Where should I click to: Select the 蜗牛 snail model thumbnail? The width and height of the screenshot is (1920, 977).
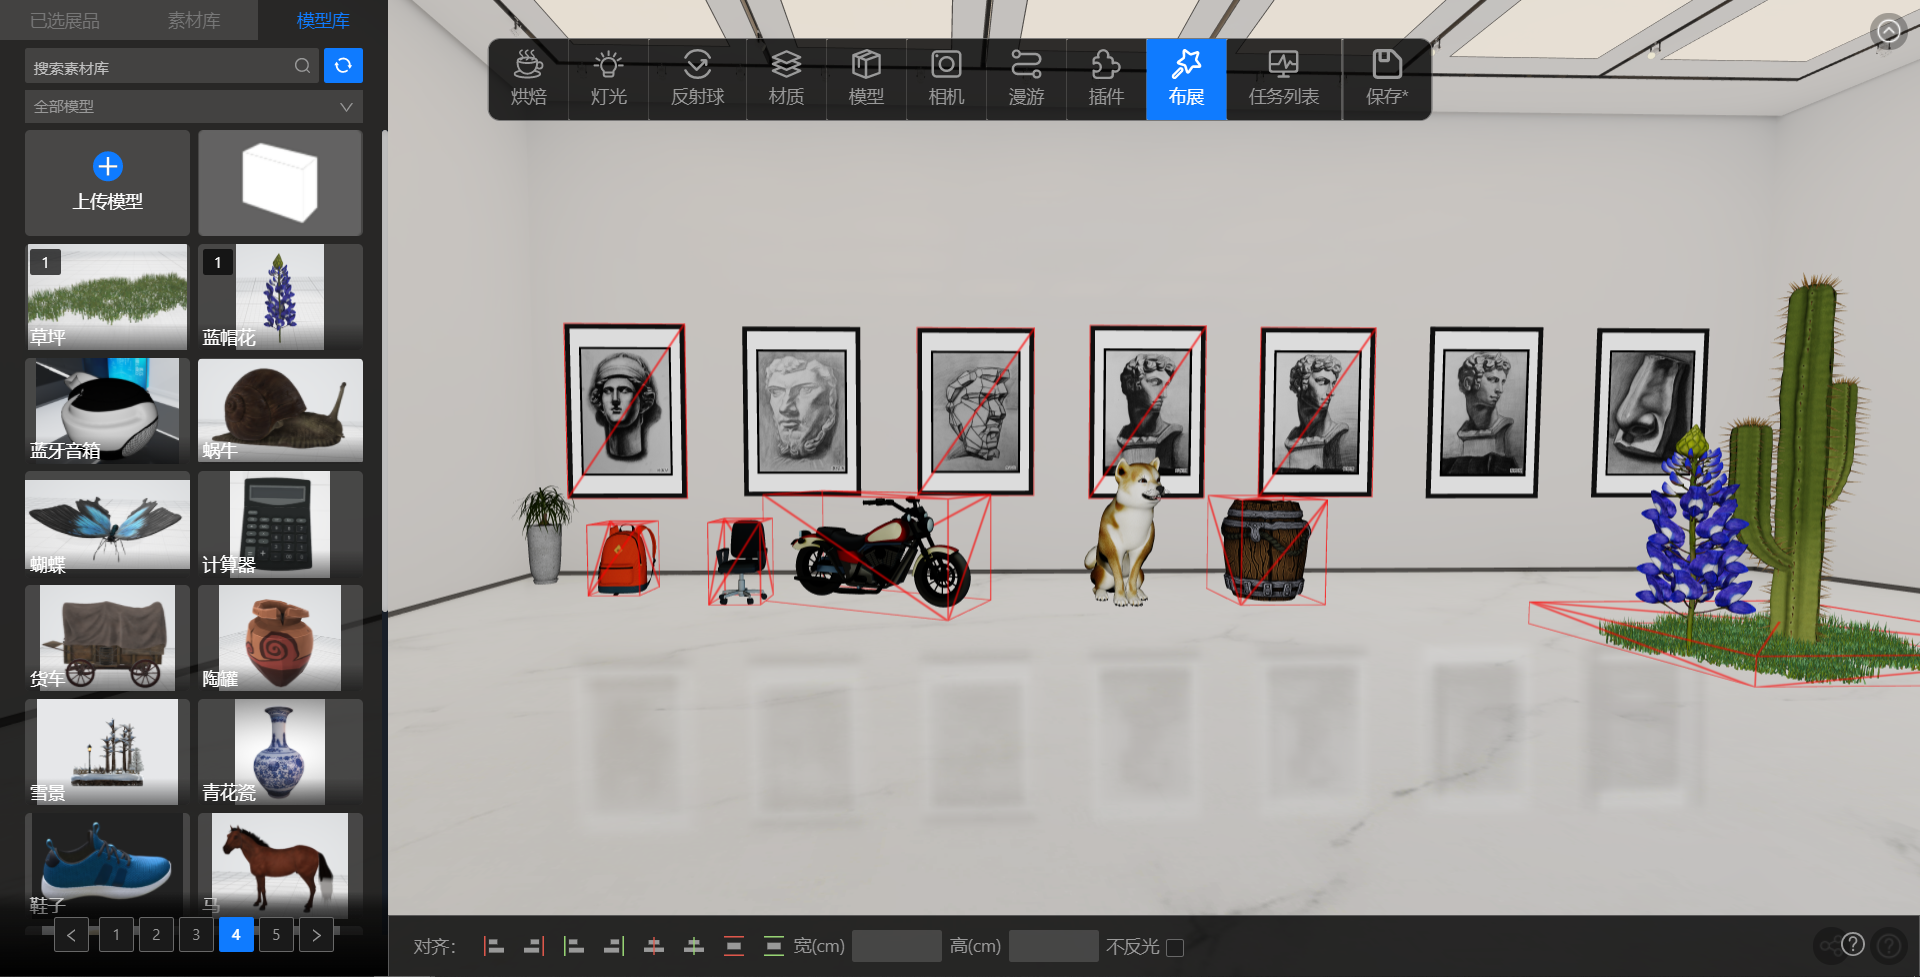point(280,410)
